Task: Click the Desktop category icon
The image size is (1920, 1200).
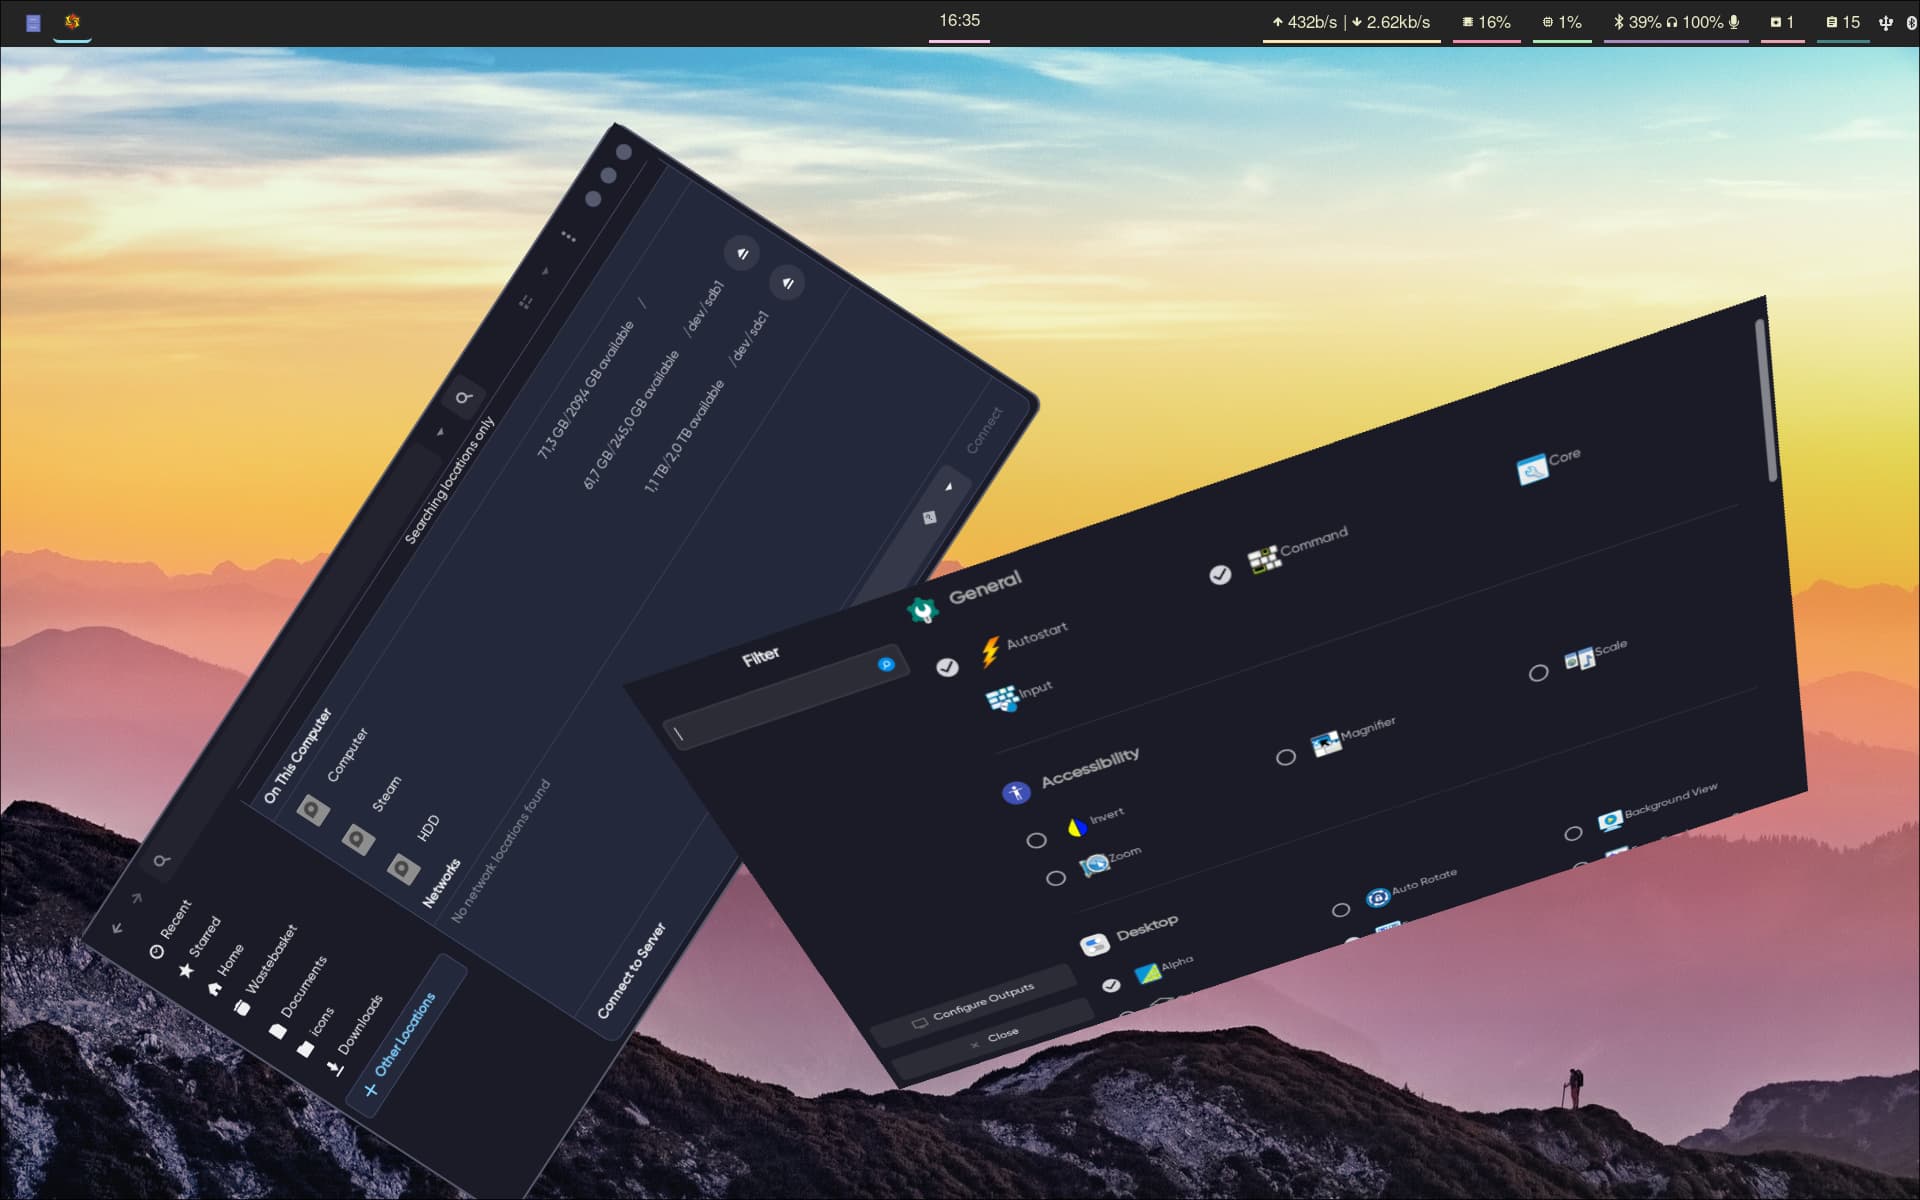Action: click(1094, 945)
